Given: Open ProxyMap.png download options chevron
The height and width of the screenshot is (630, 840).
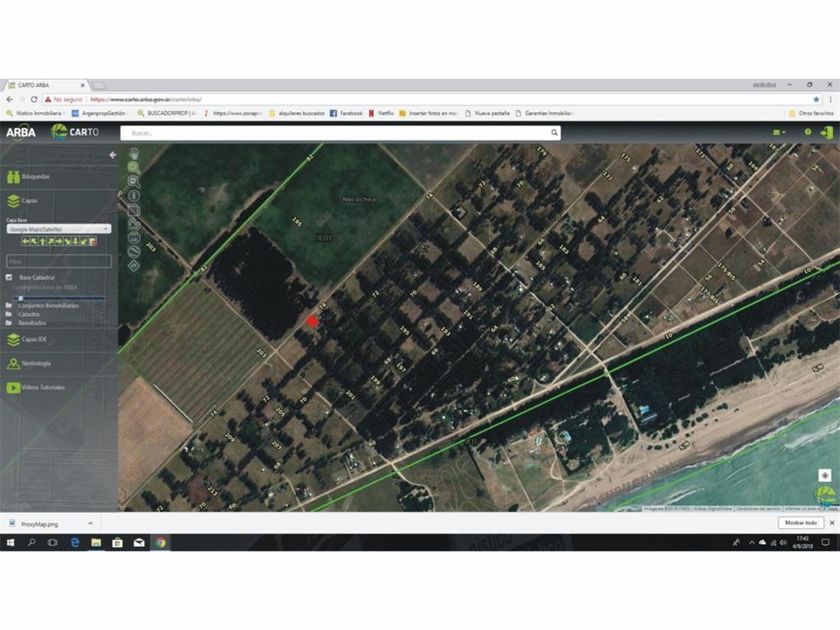Looking at the screenshot, I should click(90, 523).
